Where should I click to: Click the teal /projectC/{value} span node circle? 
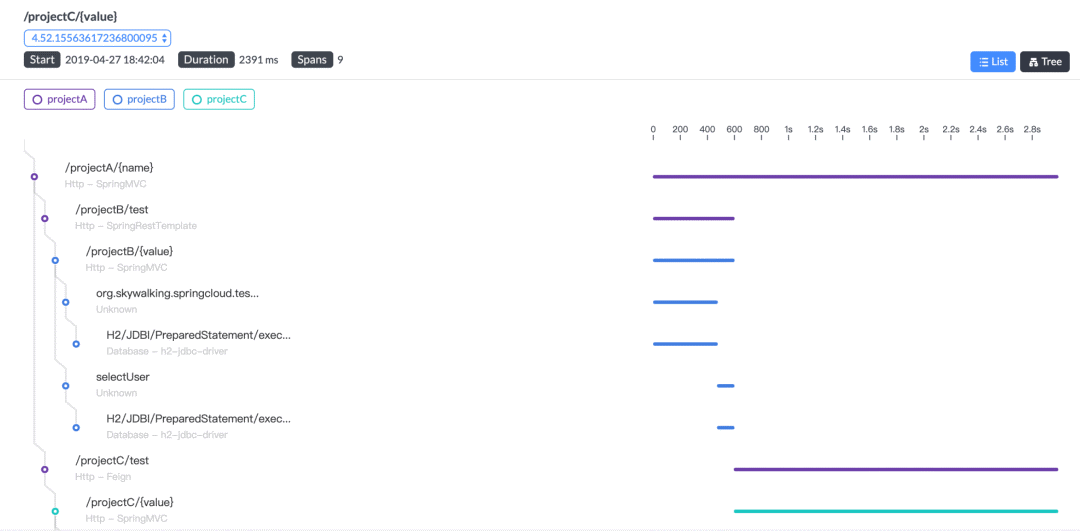coord(55,511)
